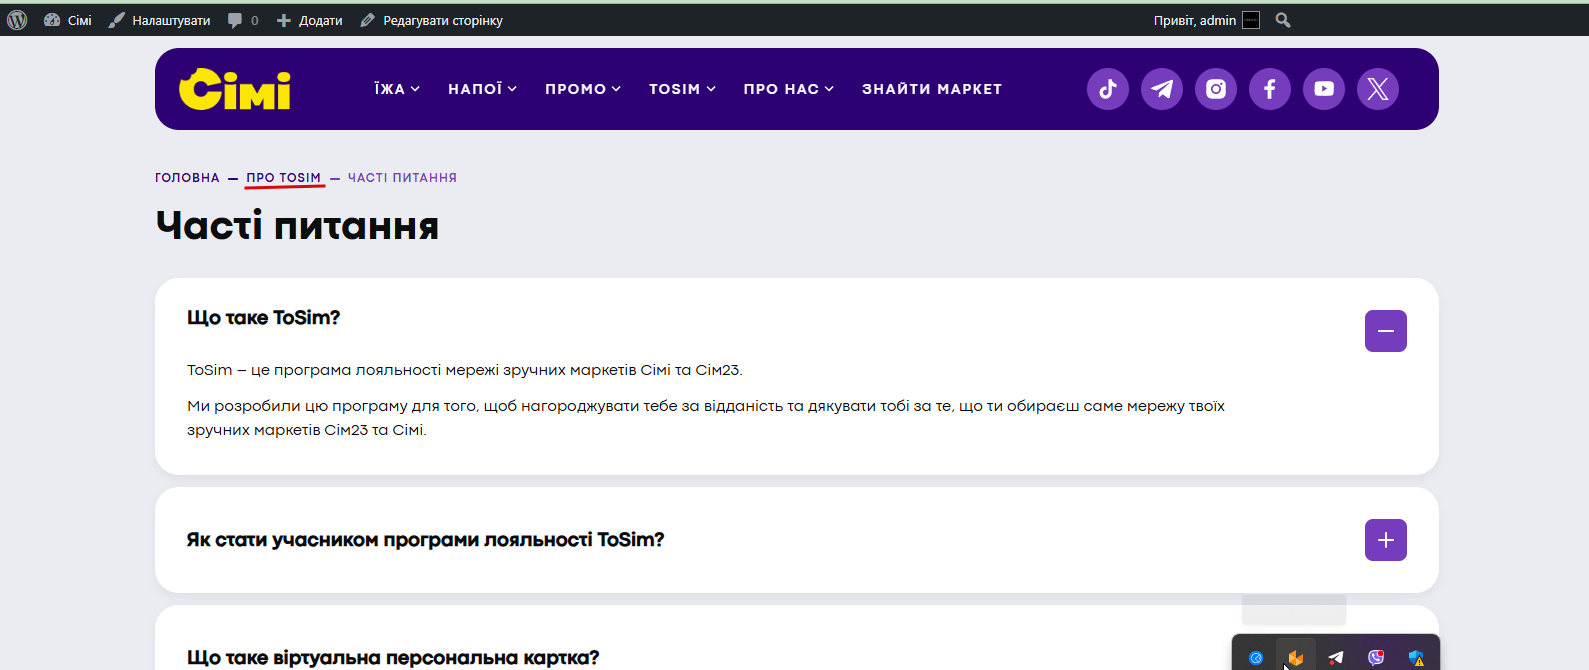Image resolution: width=1589 pixels, height=670 pixels.
Task: Open the Сімі site dashboard link
Action: (68, 20)
